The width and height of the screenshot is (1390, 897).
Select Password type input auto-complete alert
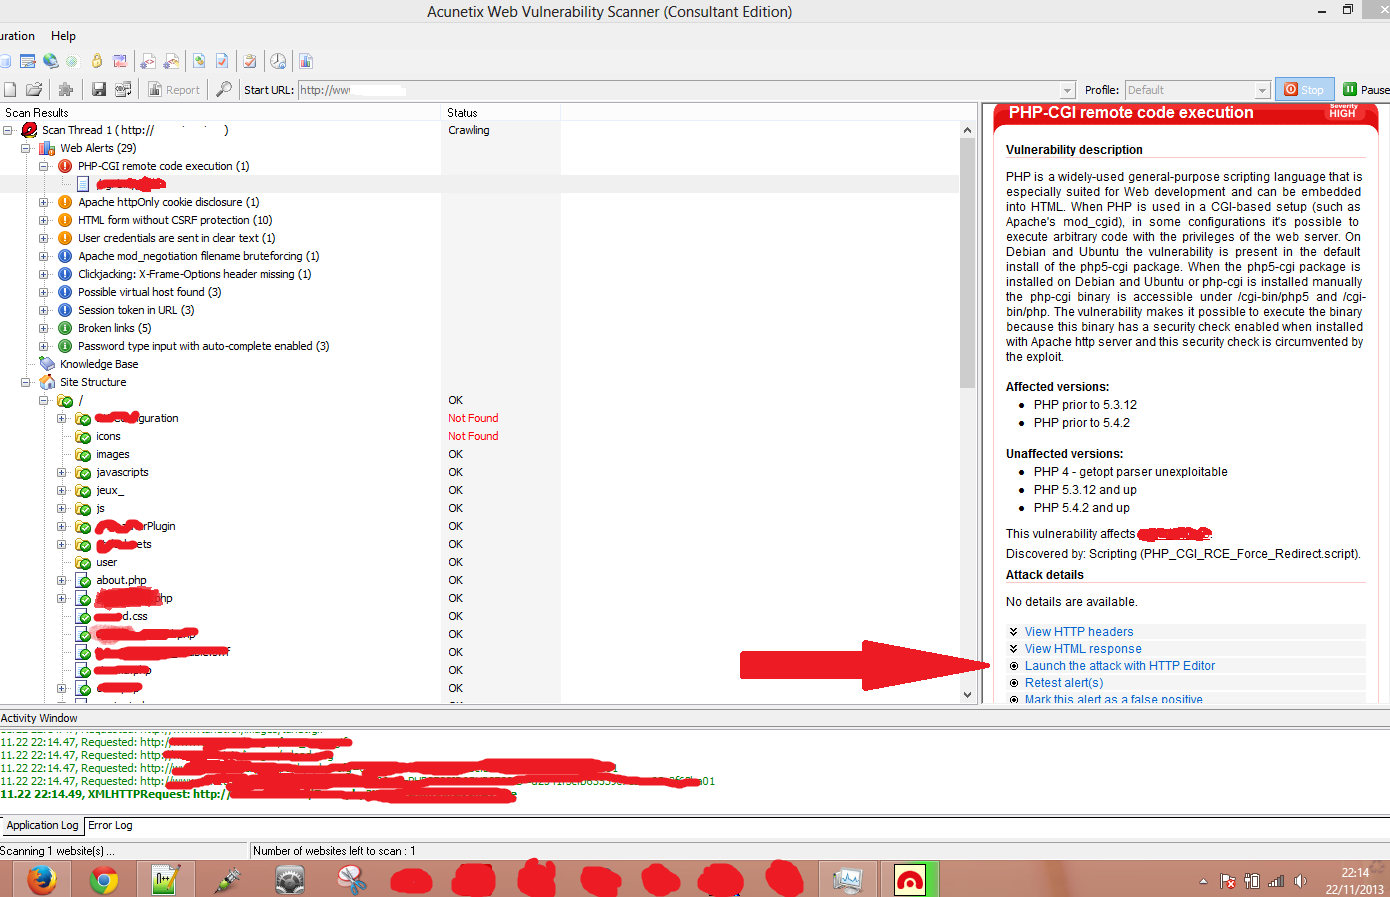204,346
